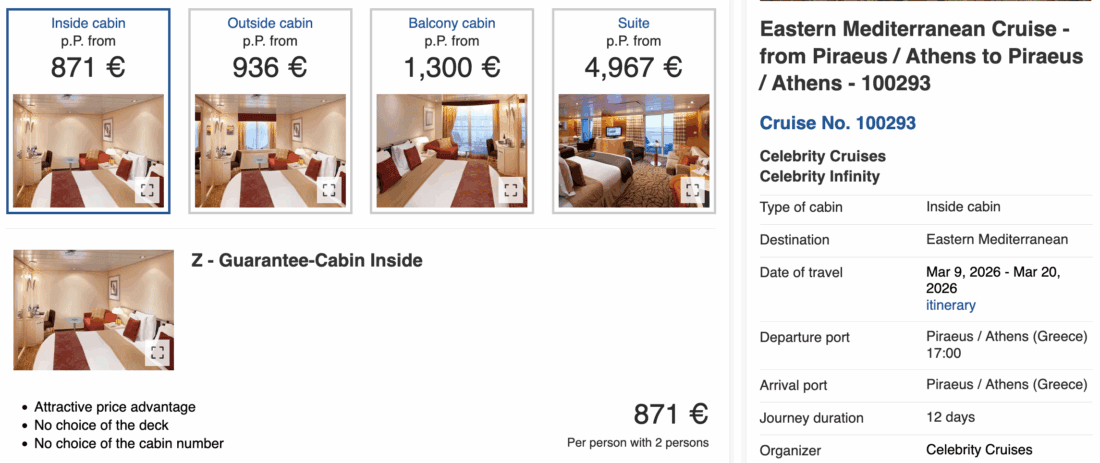Enlarge the Inside cabin card photo via fullscreen icon
The width and height of the screenshot is (1100, 463).
[x=147, y=190]
